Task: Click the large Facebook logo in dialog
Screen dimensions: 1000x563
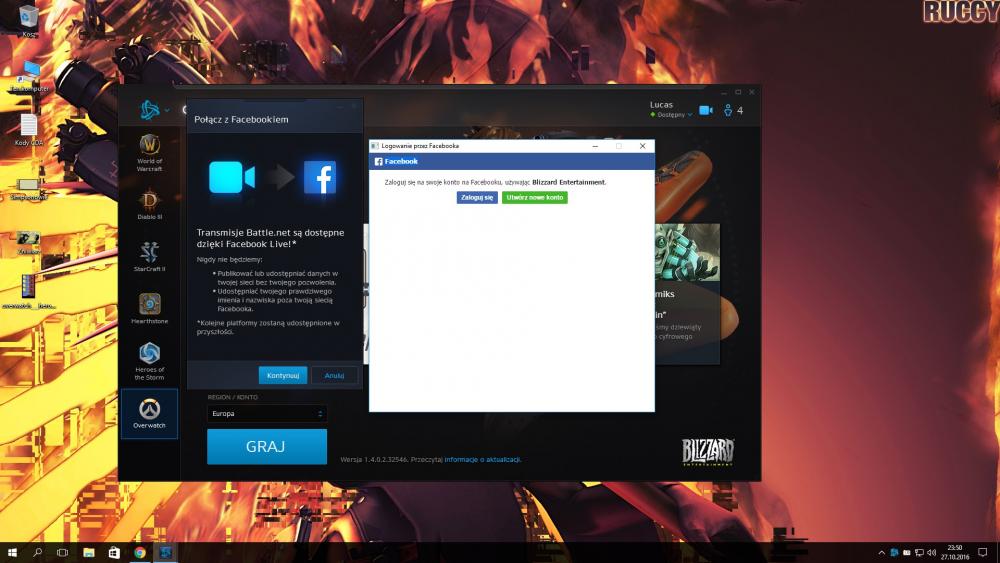Action: click(x=320, y=177)
